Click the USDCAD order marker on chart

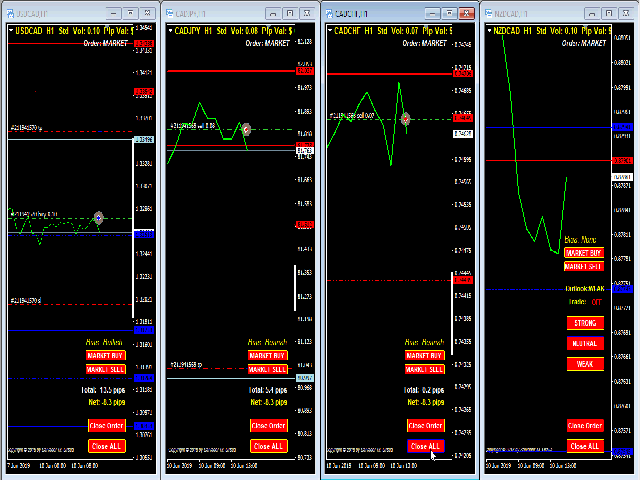tap(98, 217)
